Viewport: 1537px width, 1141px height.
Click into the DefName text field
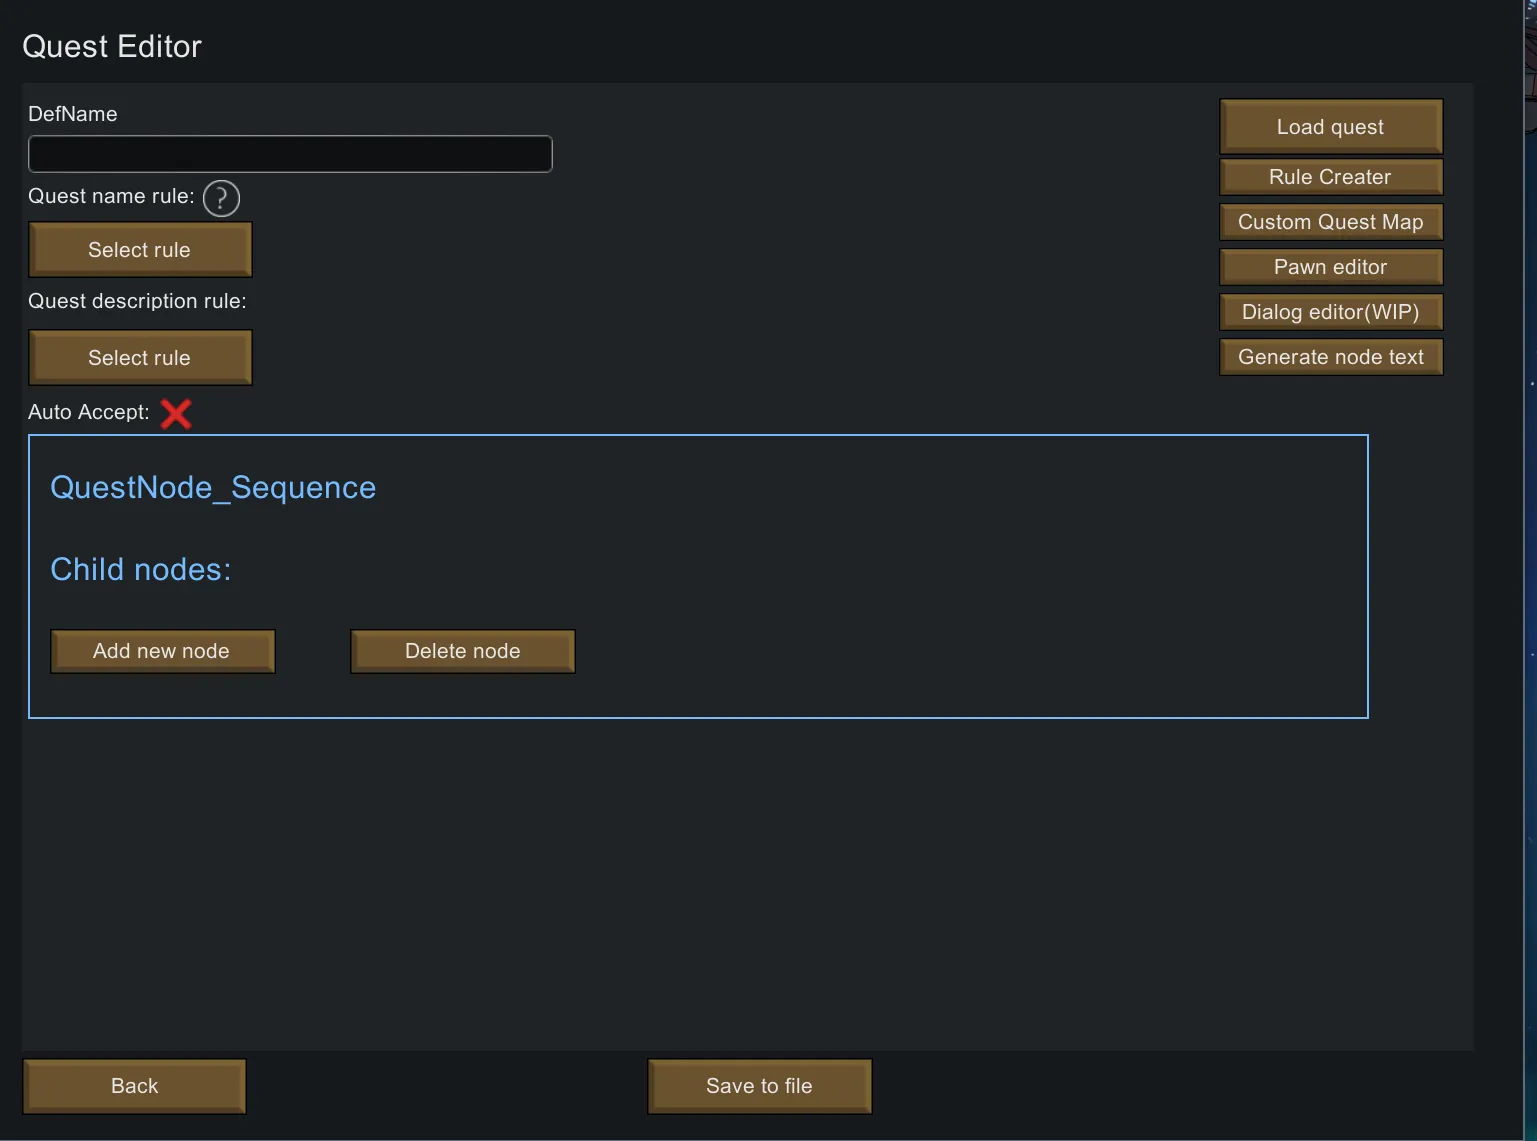290,154
